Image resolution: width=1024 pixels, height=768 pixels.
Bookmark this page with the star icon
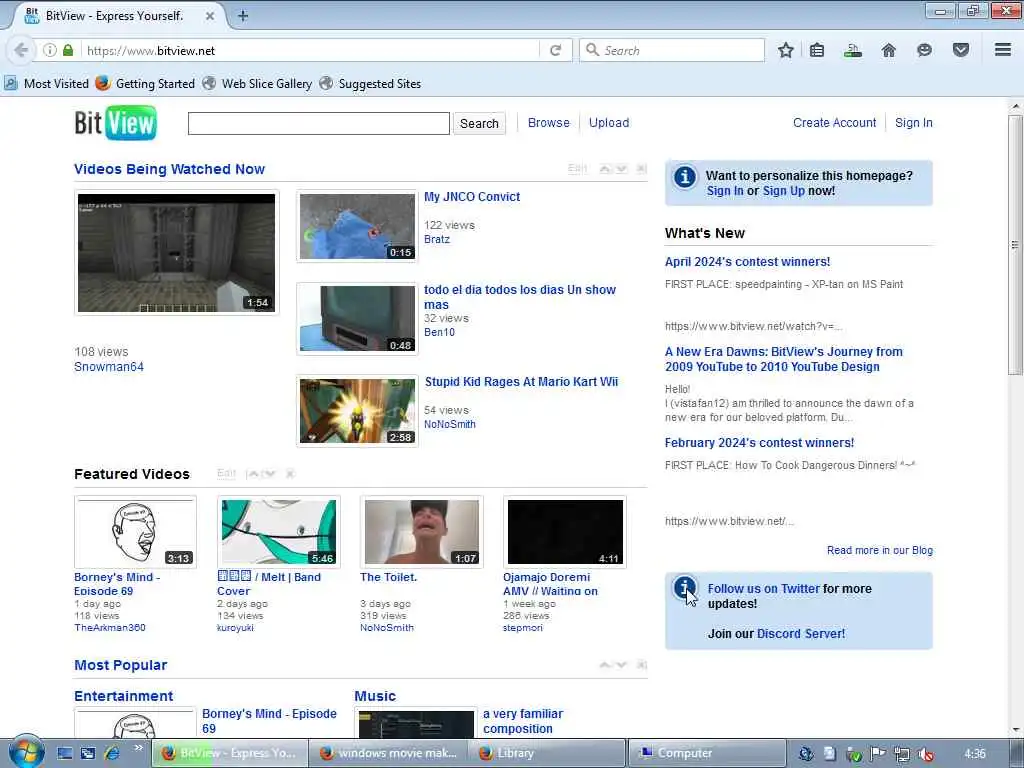pos(786,50)
